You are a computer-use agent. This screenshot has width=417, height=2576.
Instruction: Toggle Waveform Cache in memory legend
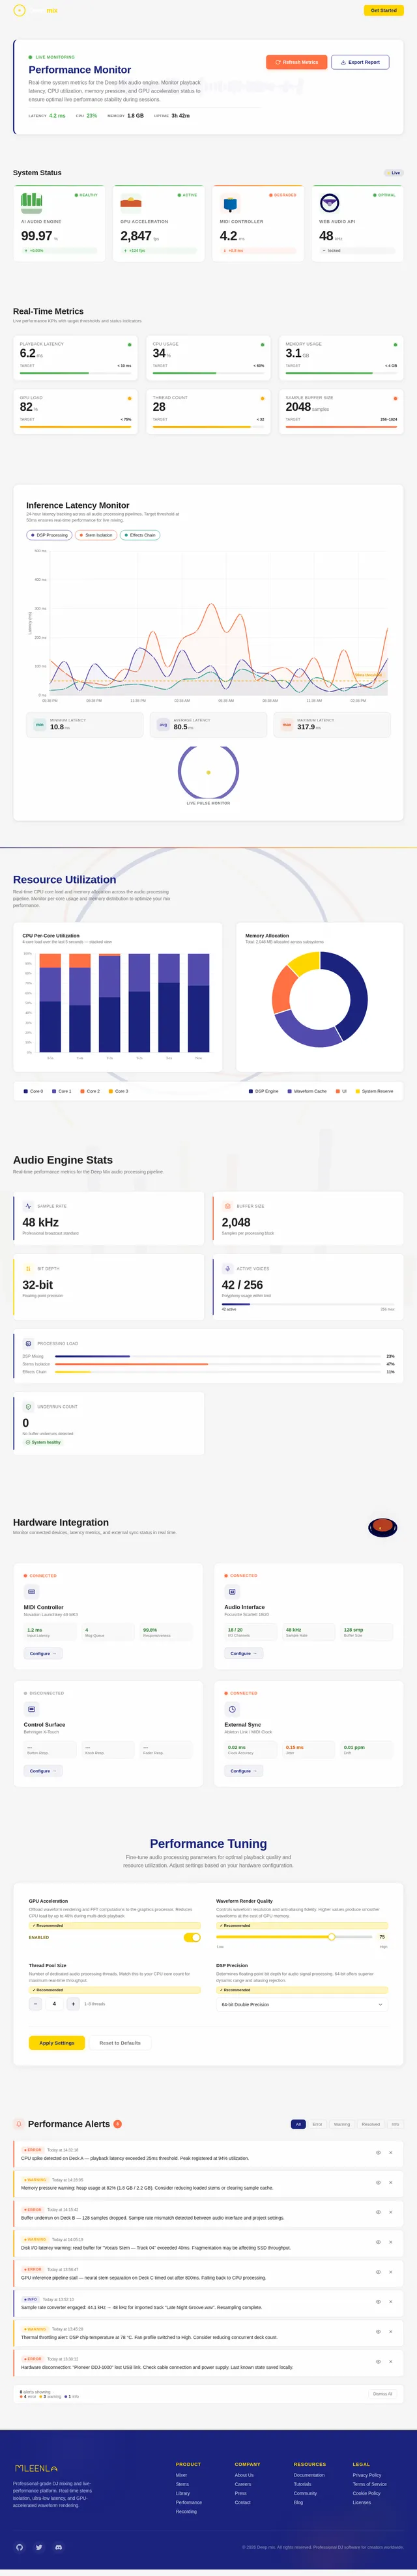click(x=307, y=1091)
